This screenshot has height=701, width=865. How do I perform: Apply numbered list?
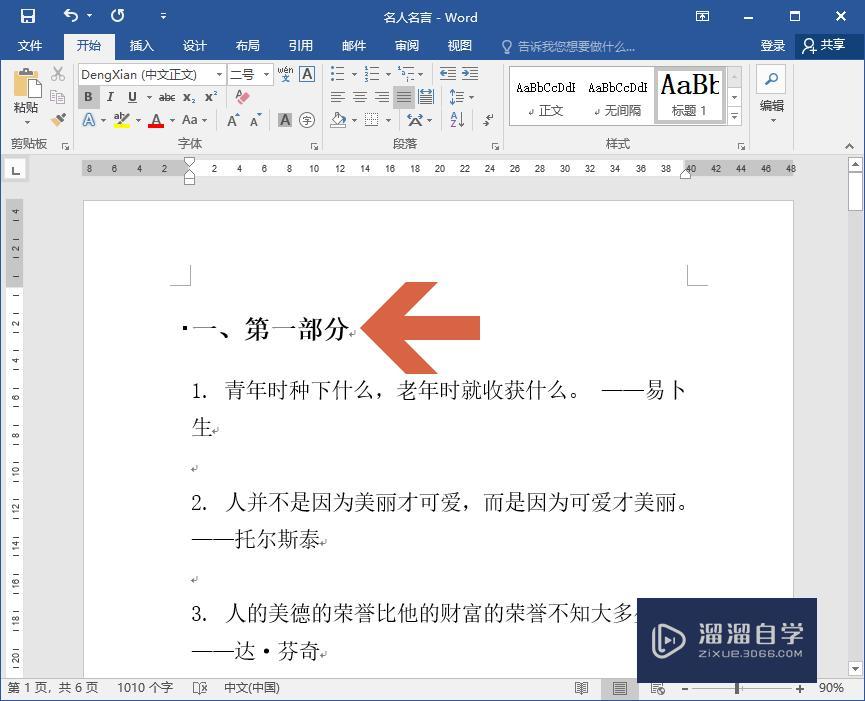372,73
